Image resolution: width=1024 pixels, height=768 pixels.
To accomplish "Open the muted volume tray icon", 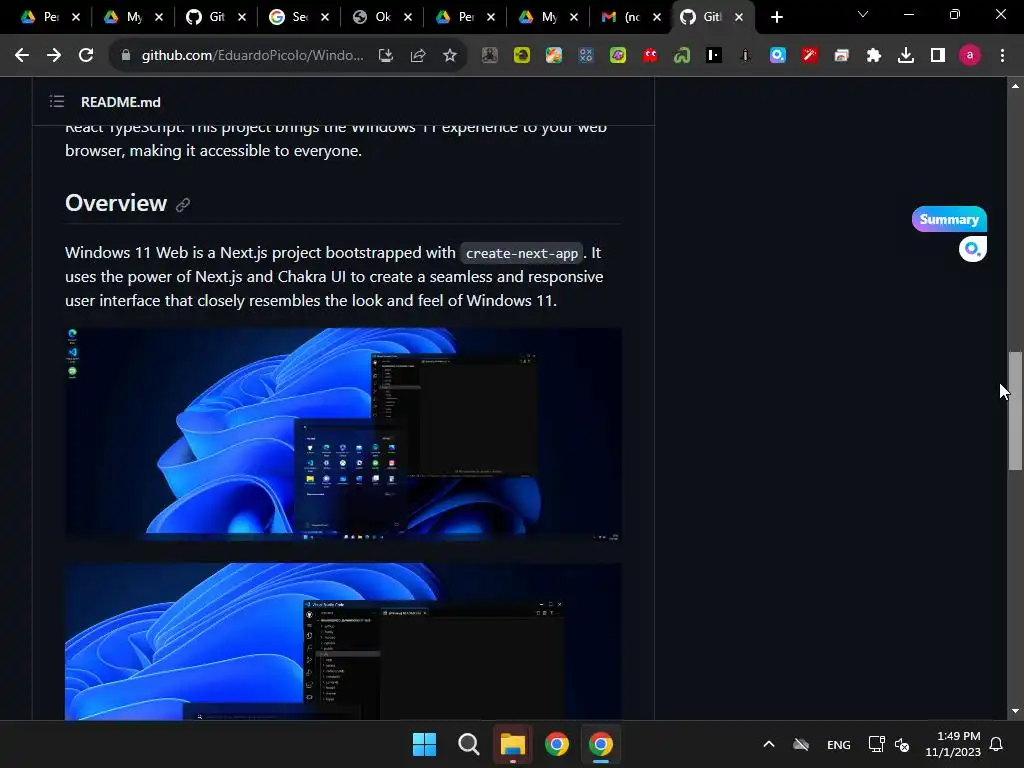I will click(902, 744).
